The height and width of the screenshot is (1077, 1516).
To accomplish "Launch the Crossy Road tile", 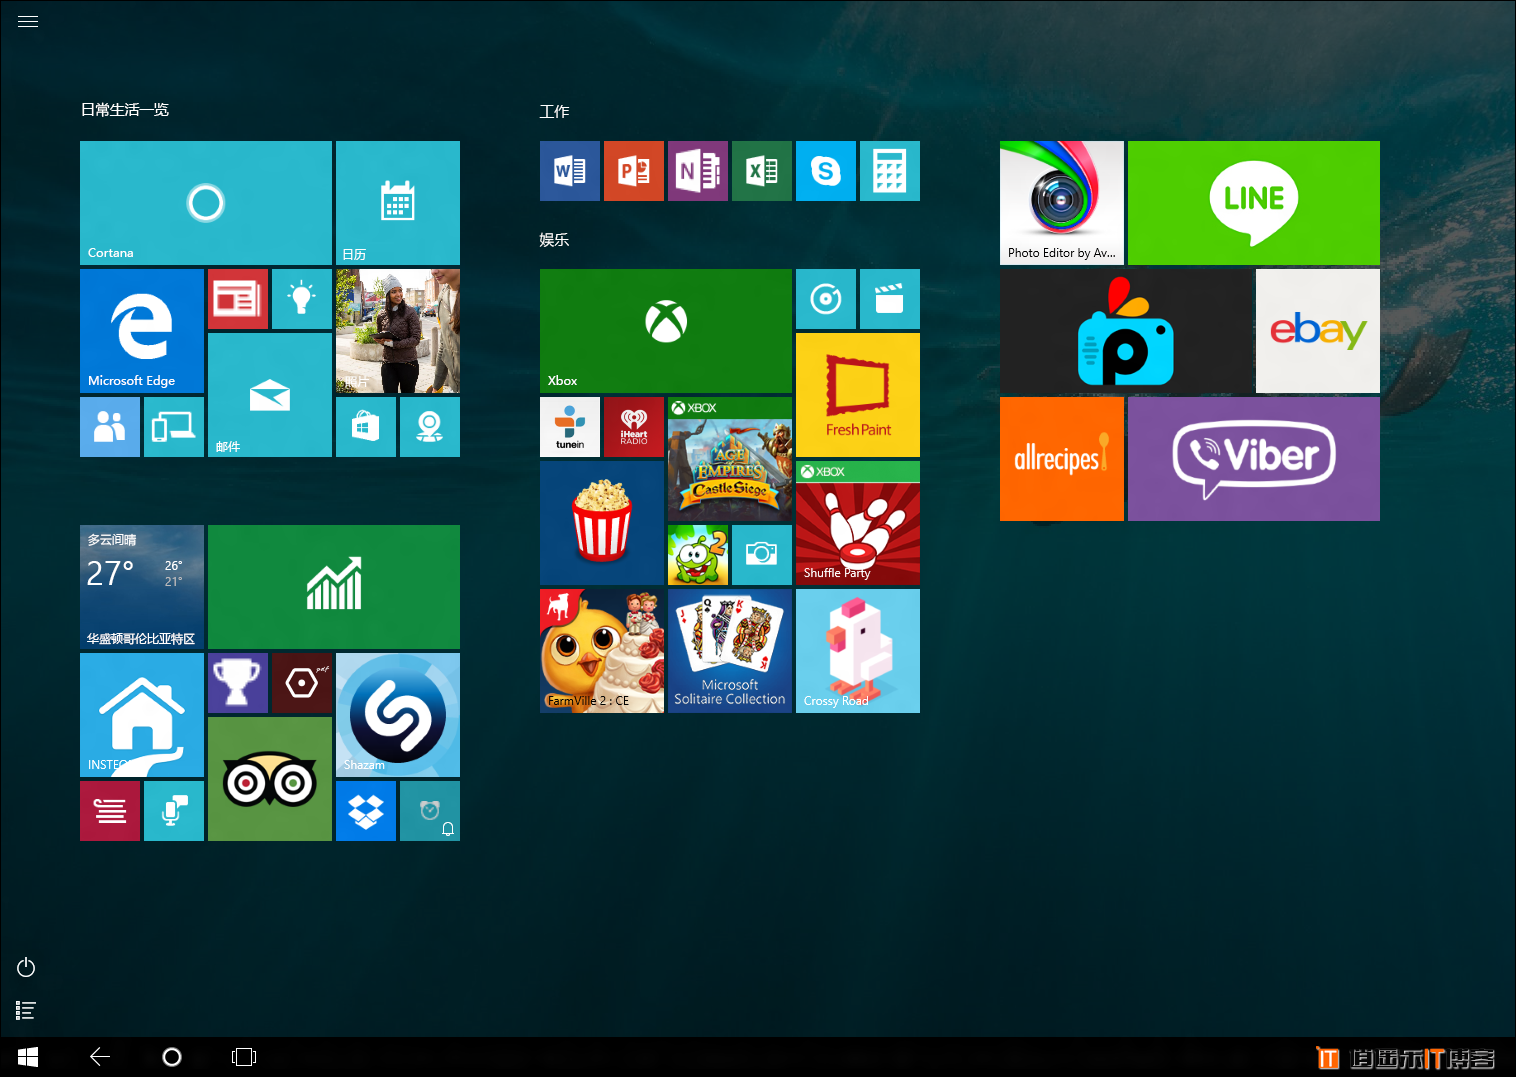I will click(x=858, y=651).
